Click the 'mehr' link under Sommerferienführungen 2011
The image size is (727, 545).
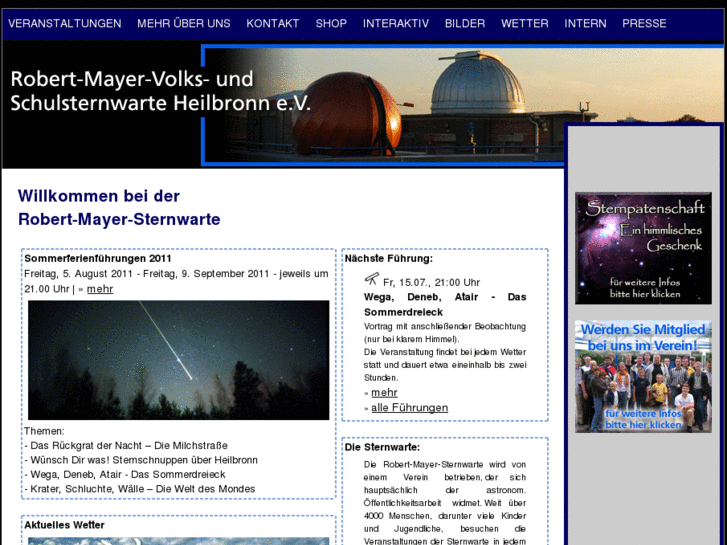coord(100,289)
